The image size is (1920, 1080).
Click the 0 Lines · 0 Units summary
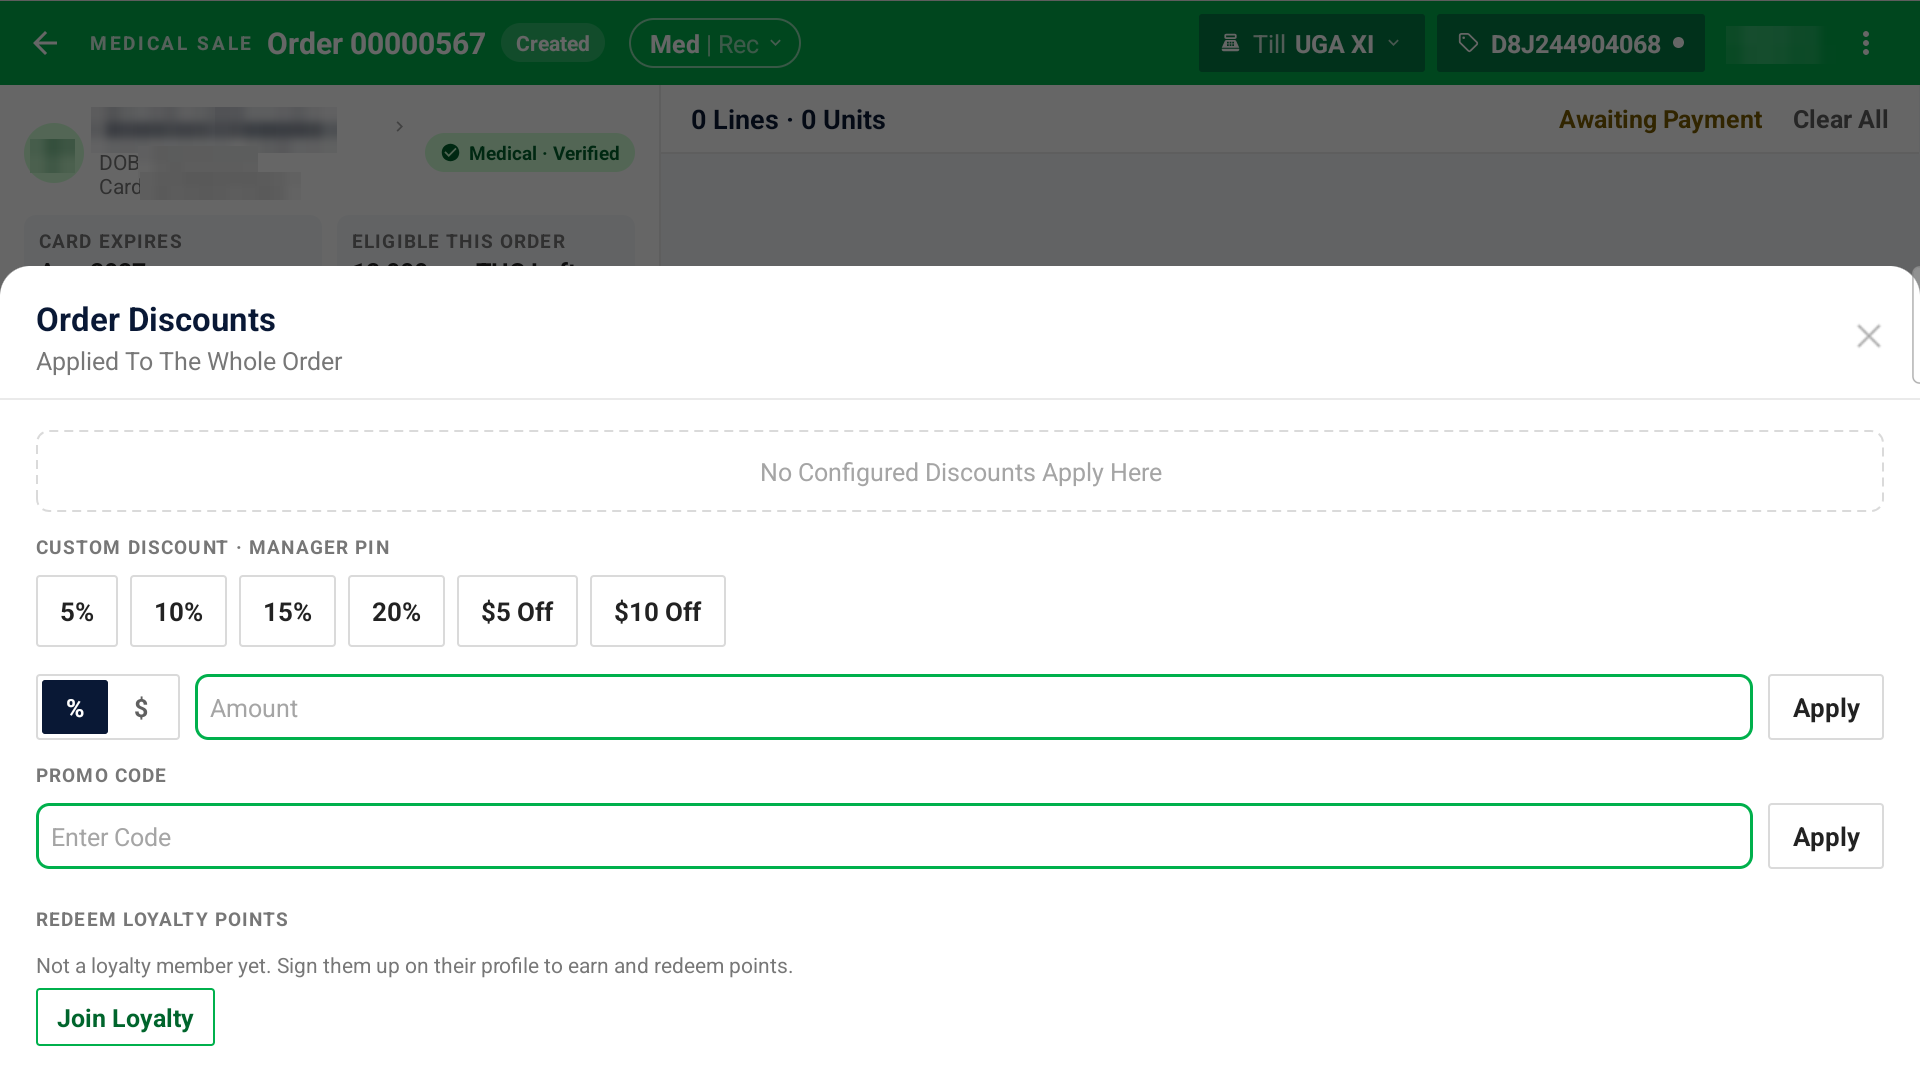[x=788, y=120]
